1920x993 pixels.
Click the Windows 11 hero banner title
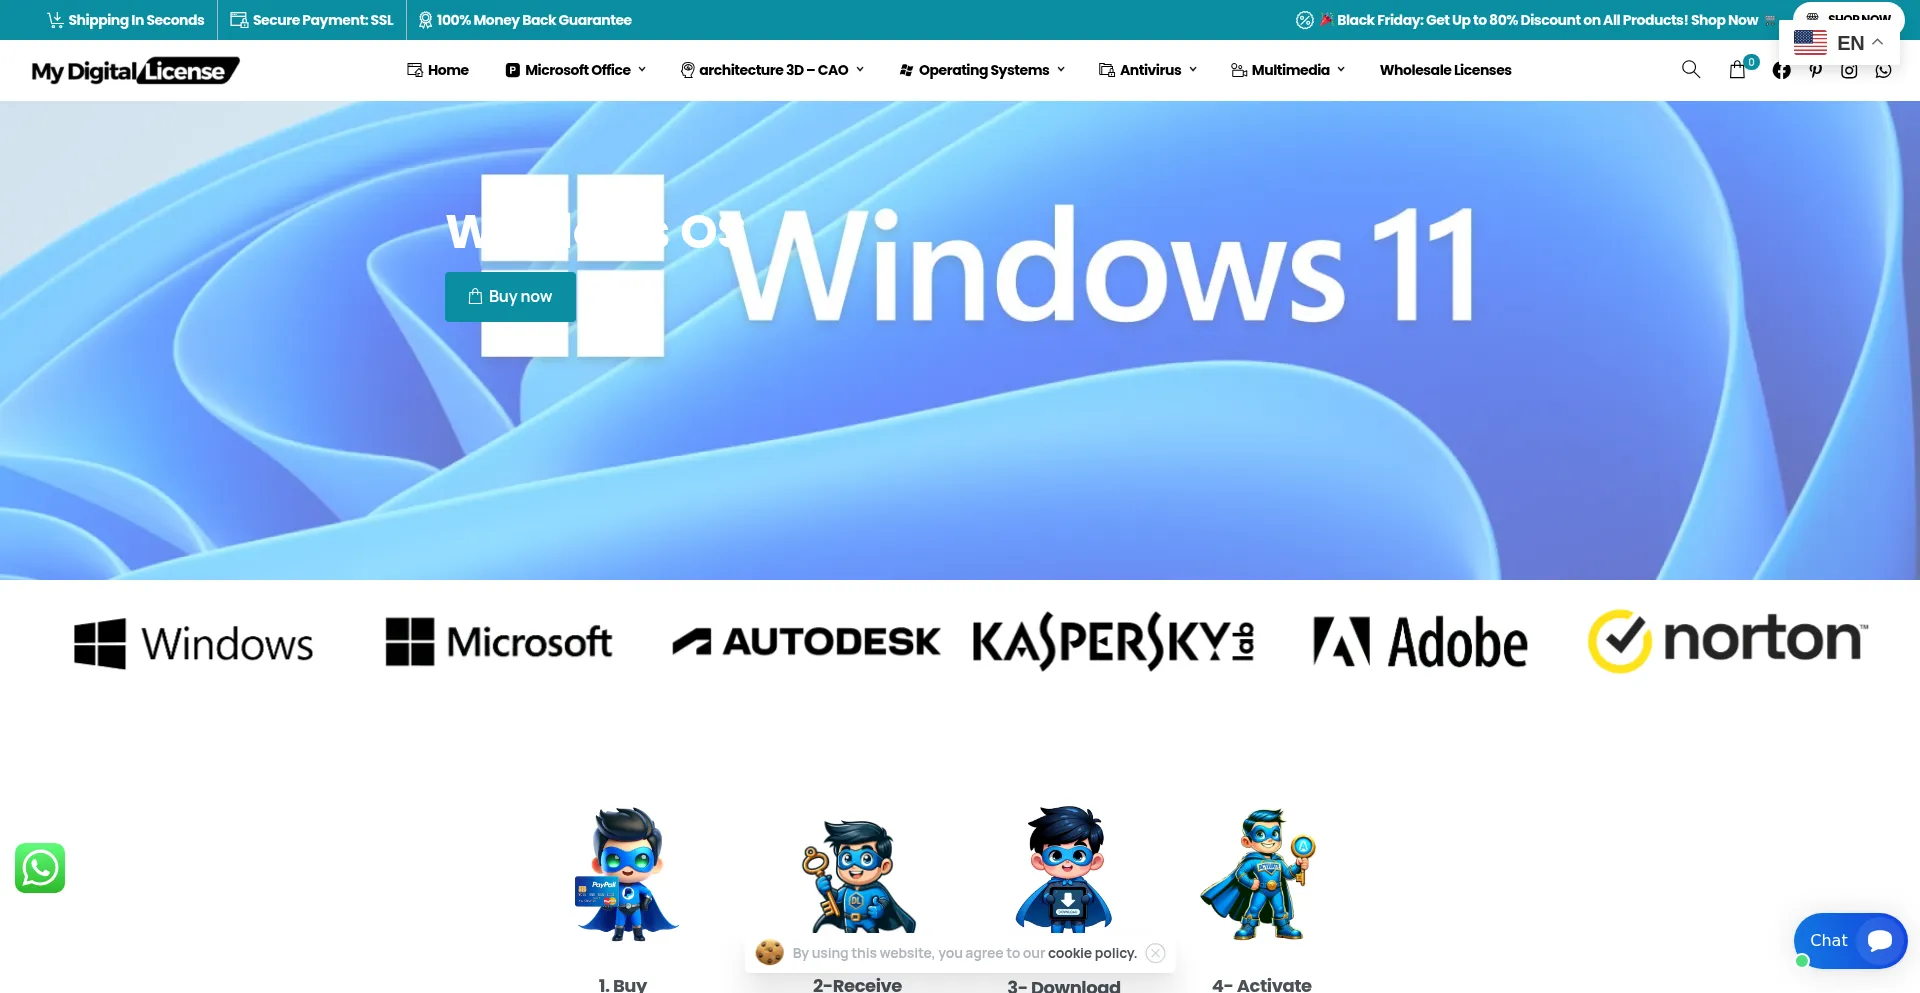(x=1100, y=265)
